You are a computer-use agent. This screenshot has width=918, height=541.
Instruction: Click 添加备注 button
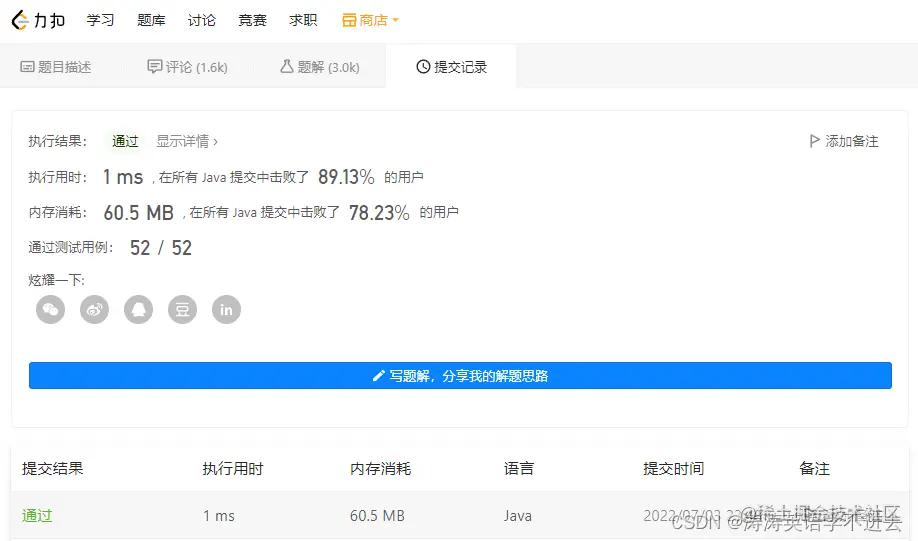[x=844, y=141]
